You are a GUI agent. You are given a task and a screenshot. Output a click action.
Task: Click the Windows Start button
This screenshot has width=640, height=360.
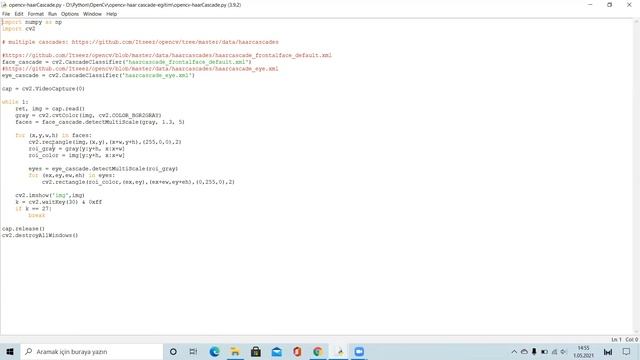coord(10,351)
